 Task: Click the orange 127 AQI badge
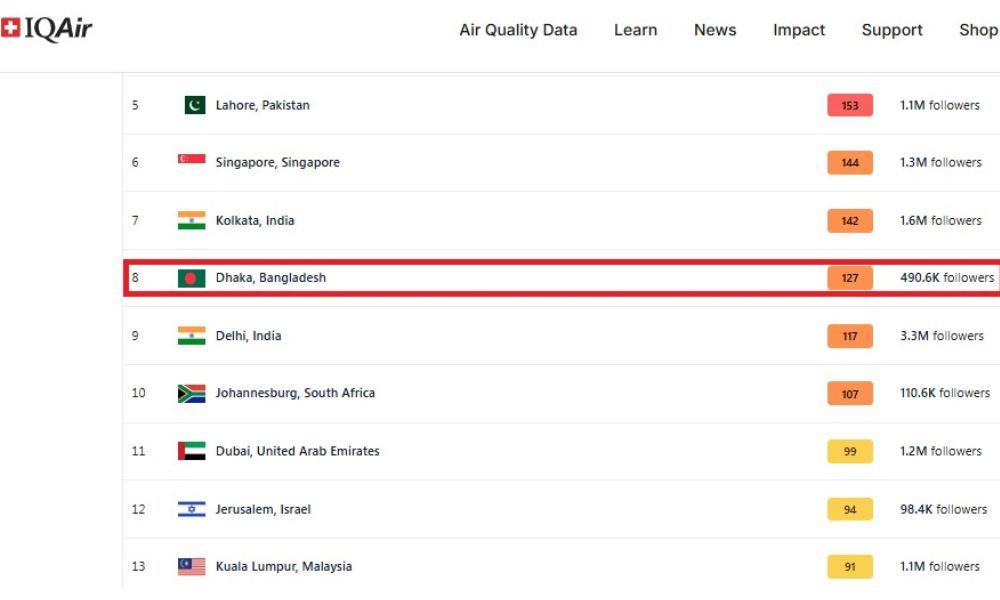tap(849, 278)
